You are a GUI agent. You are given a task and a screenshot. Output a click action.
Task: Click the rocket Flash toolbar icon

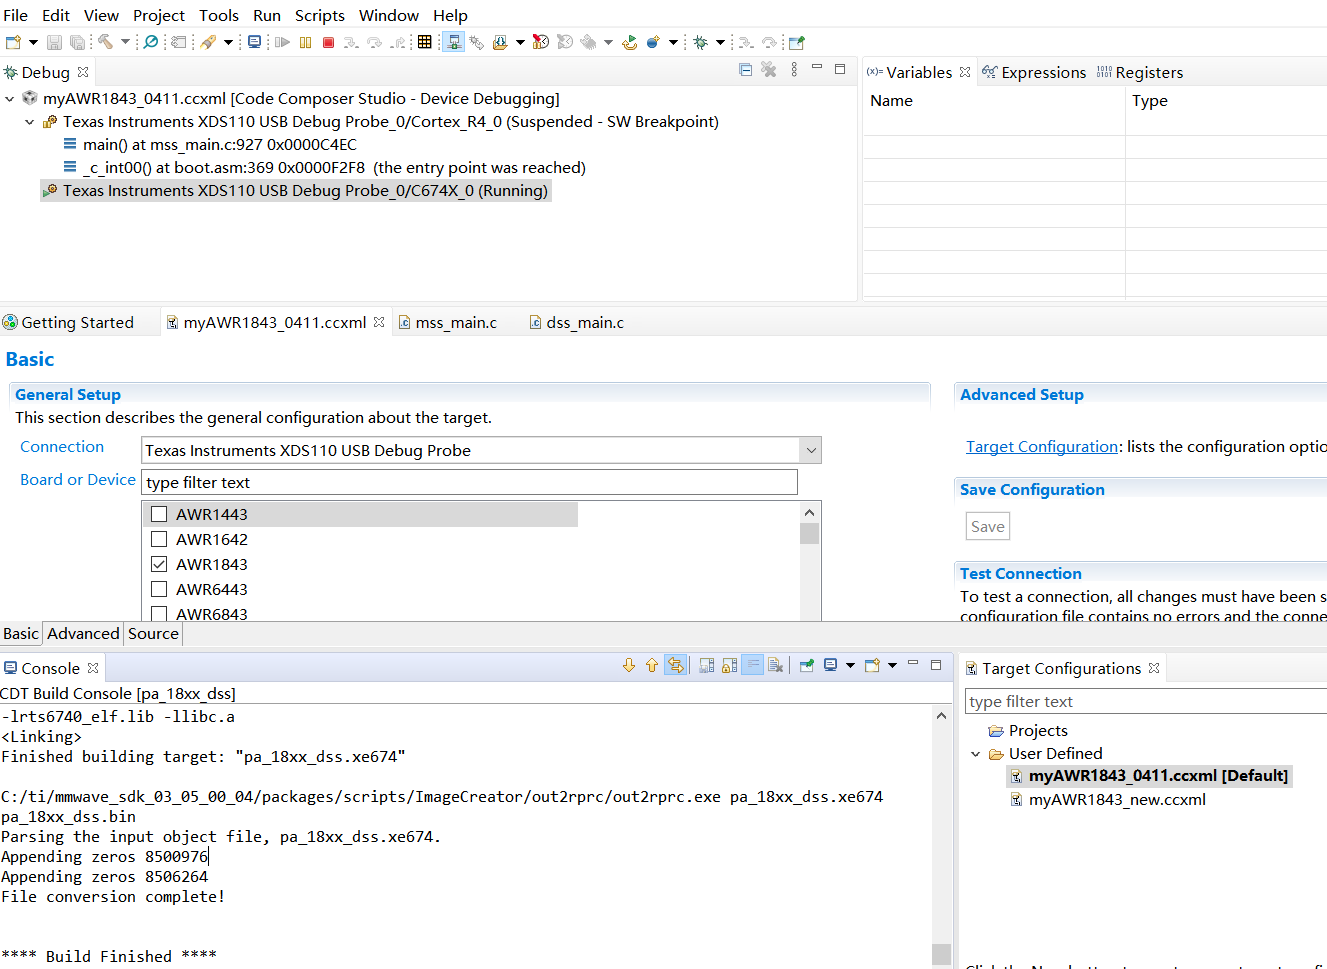click(207, 42)
